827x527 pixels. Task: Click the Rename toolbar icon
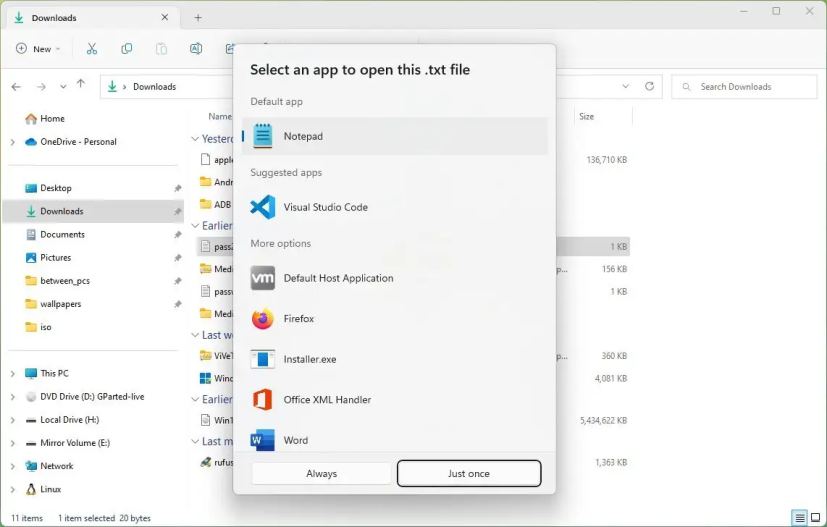(x=196, y=48)
